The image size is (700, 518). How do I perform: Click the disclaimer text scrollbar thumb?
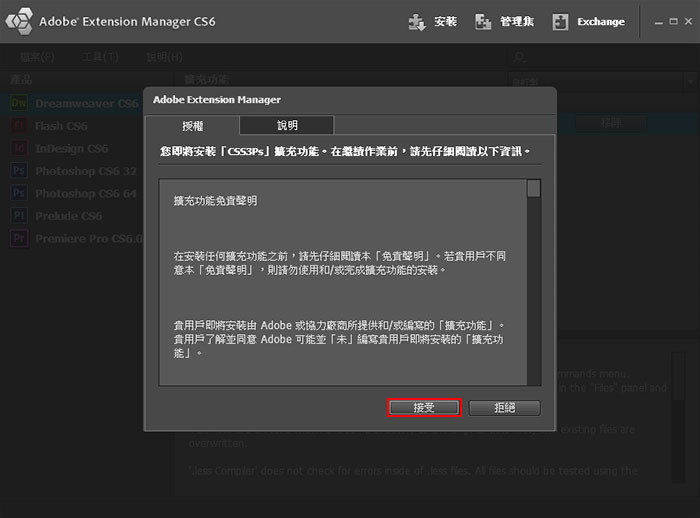533,188
